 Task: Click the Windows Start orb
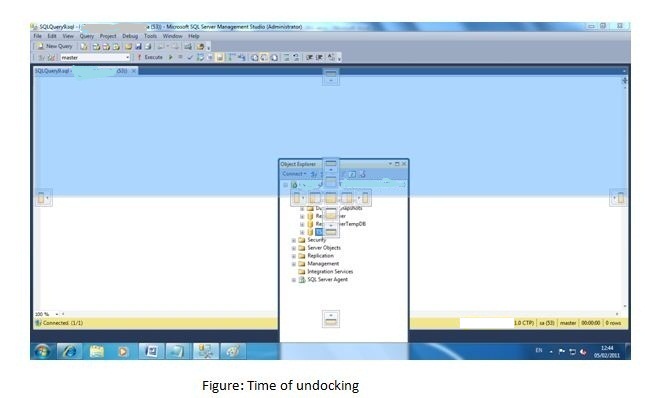click(42, 352)
